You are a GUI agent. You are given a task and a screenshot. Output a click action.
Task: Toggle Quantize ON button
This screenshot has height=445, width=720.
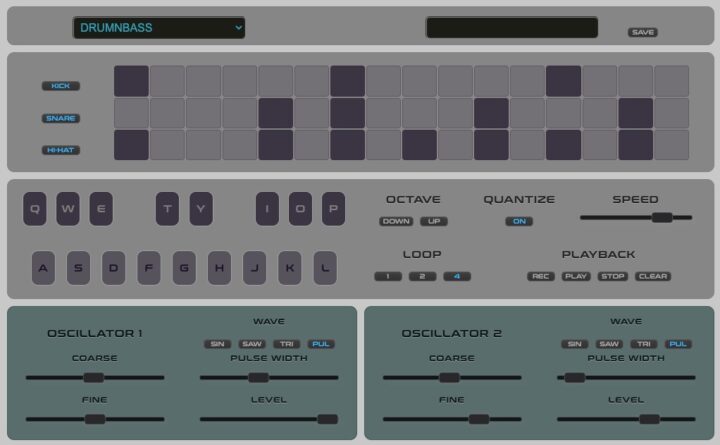coord(518,221)
